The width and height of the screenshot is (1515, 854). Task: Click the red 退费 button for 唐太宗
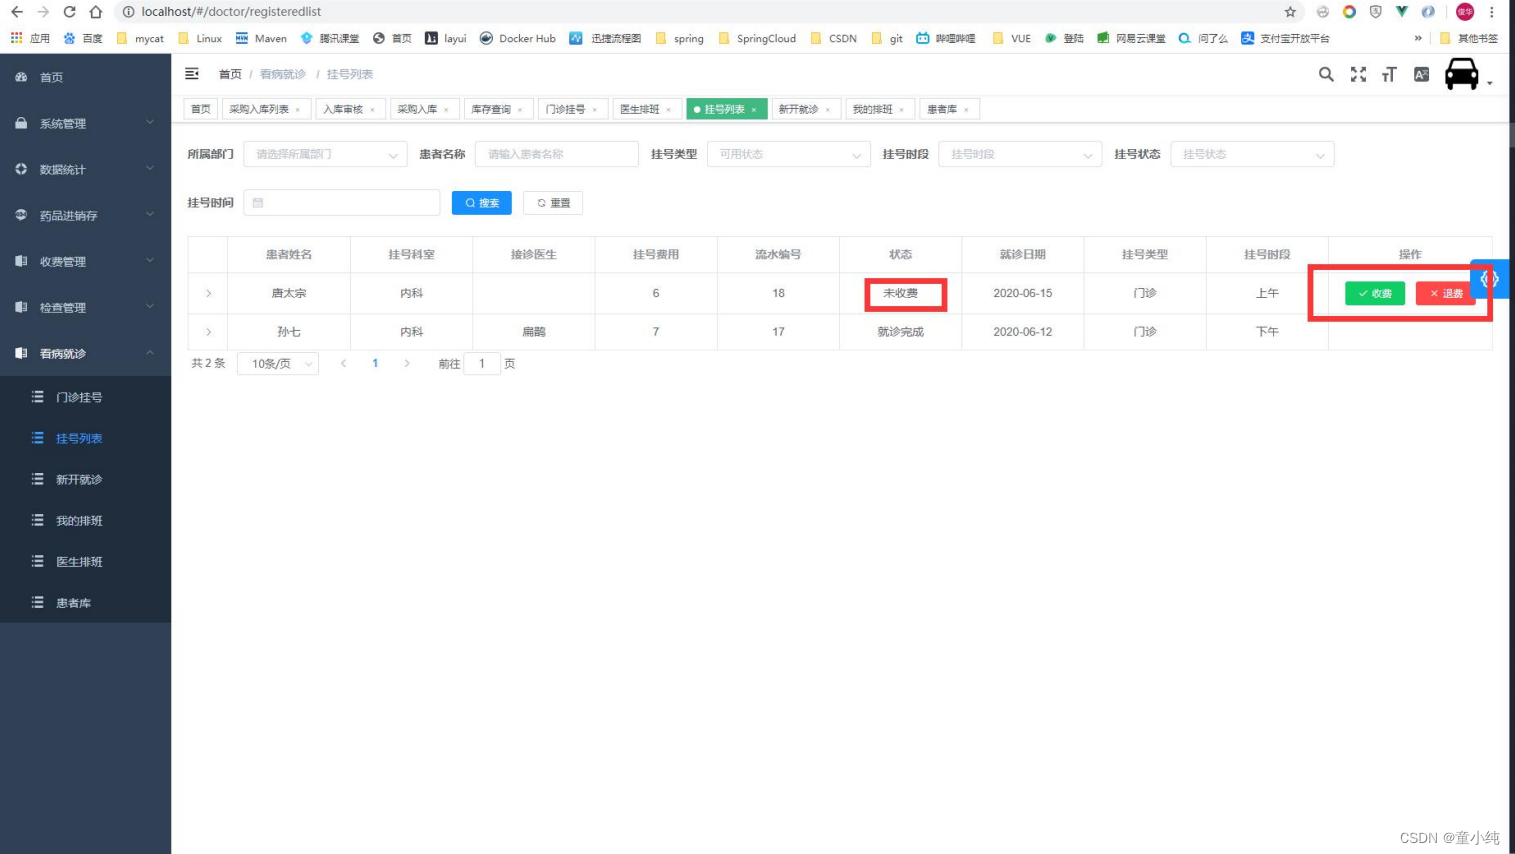point(1445,293)
